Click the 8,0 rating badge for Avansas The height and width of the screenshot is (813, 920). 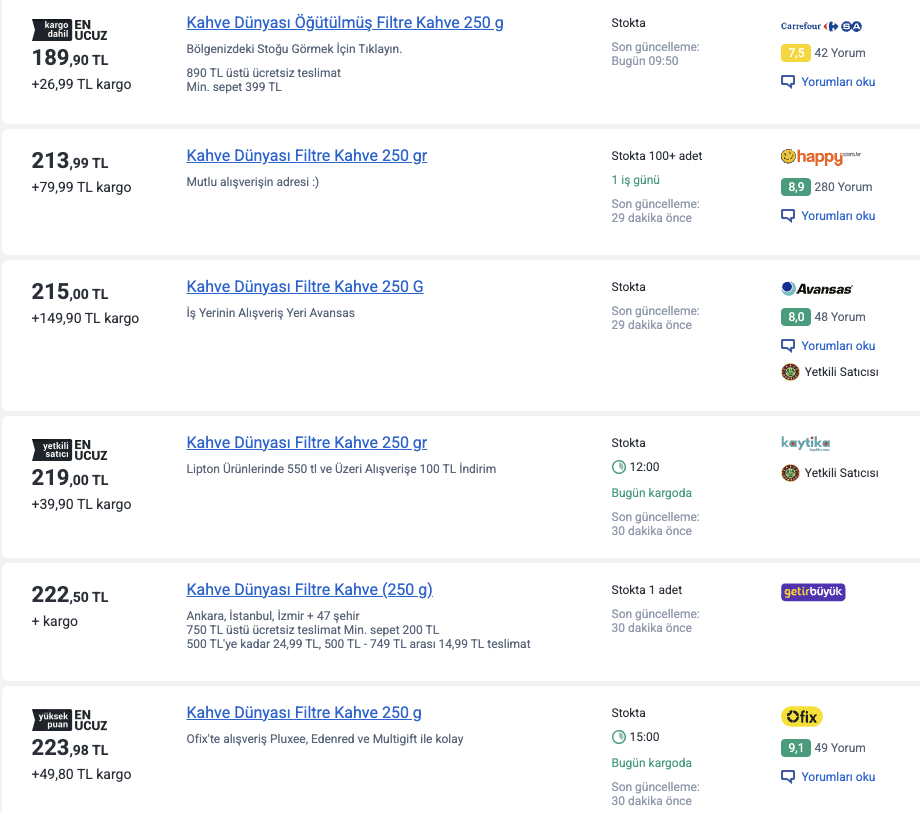point(795,317)
